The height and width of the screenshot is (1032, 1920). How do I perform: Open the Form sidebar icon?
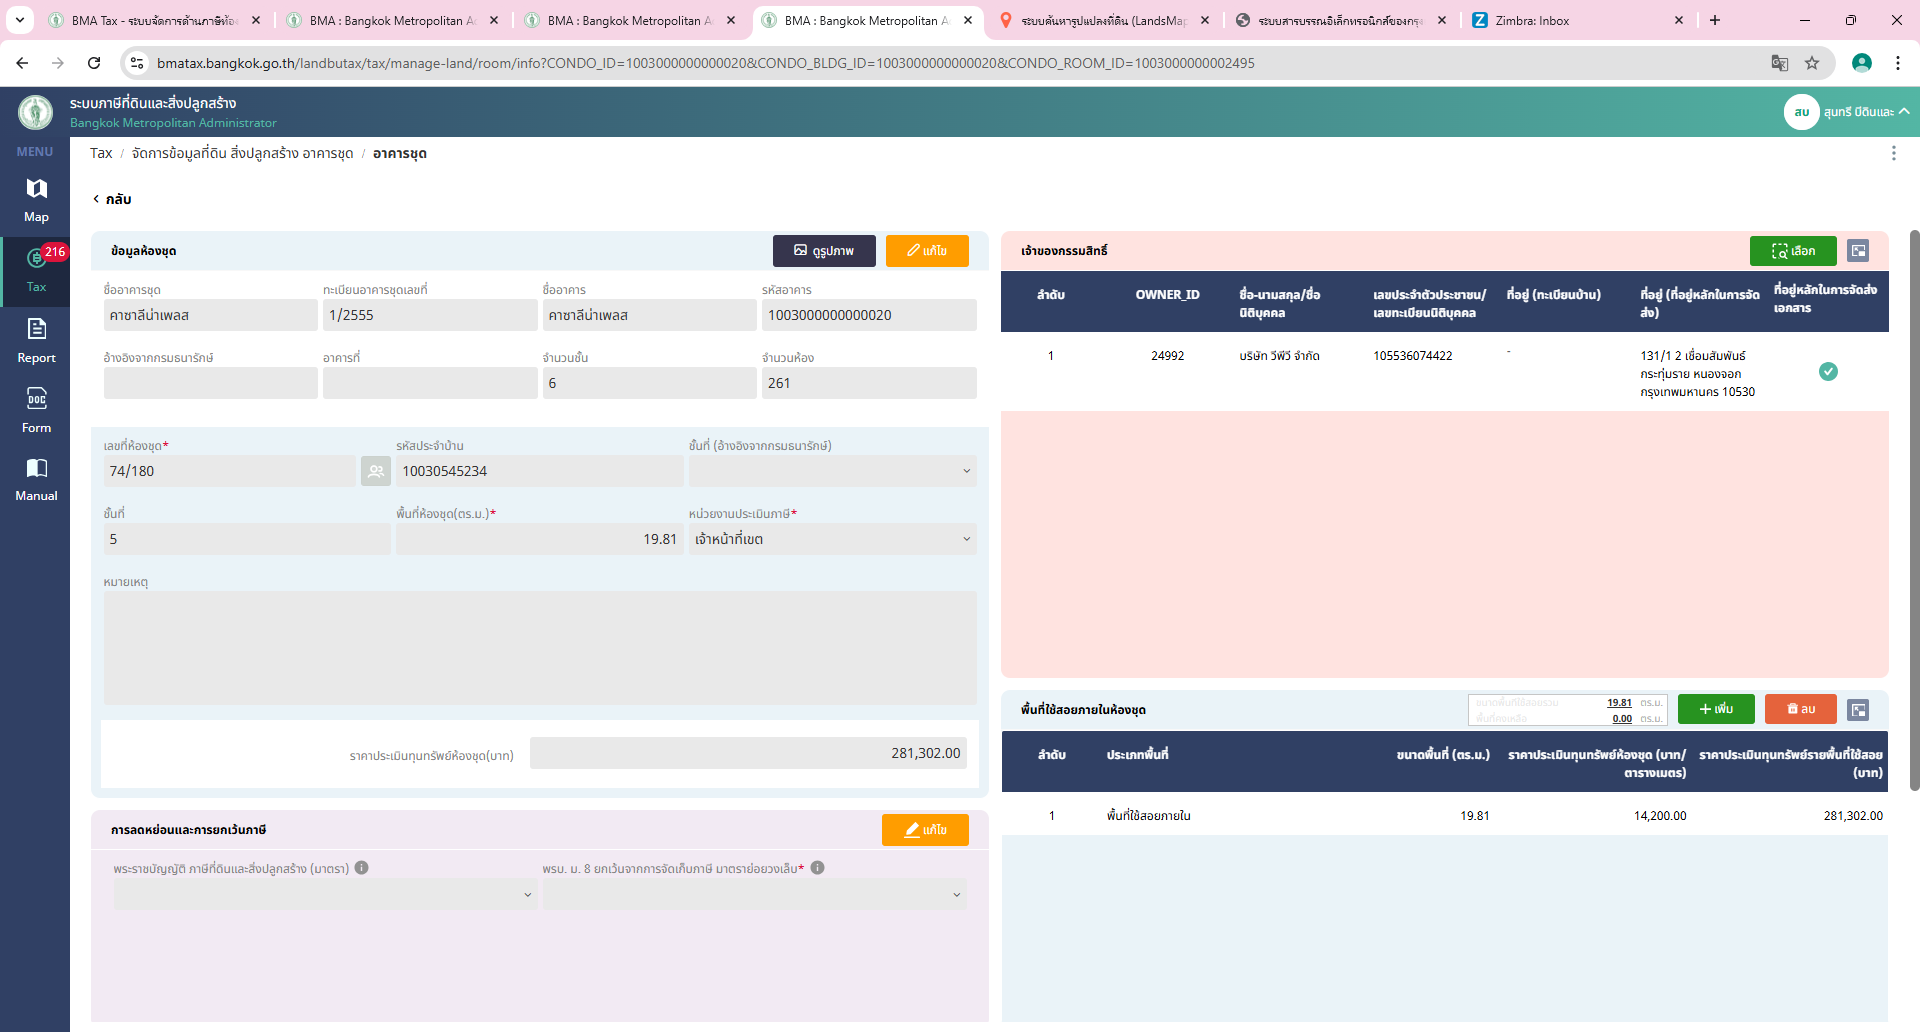36,410
